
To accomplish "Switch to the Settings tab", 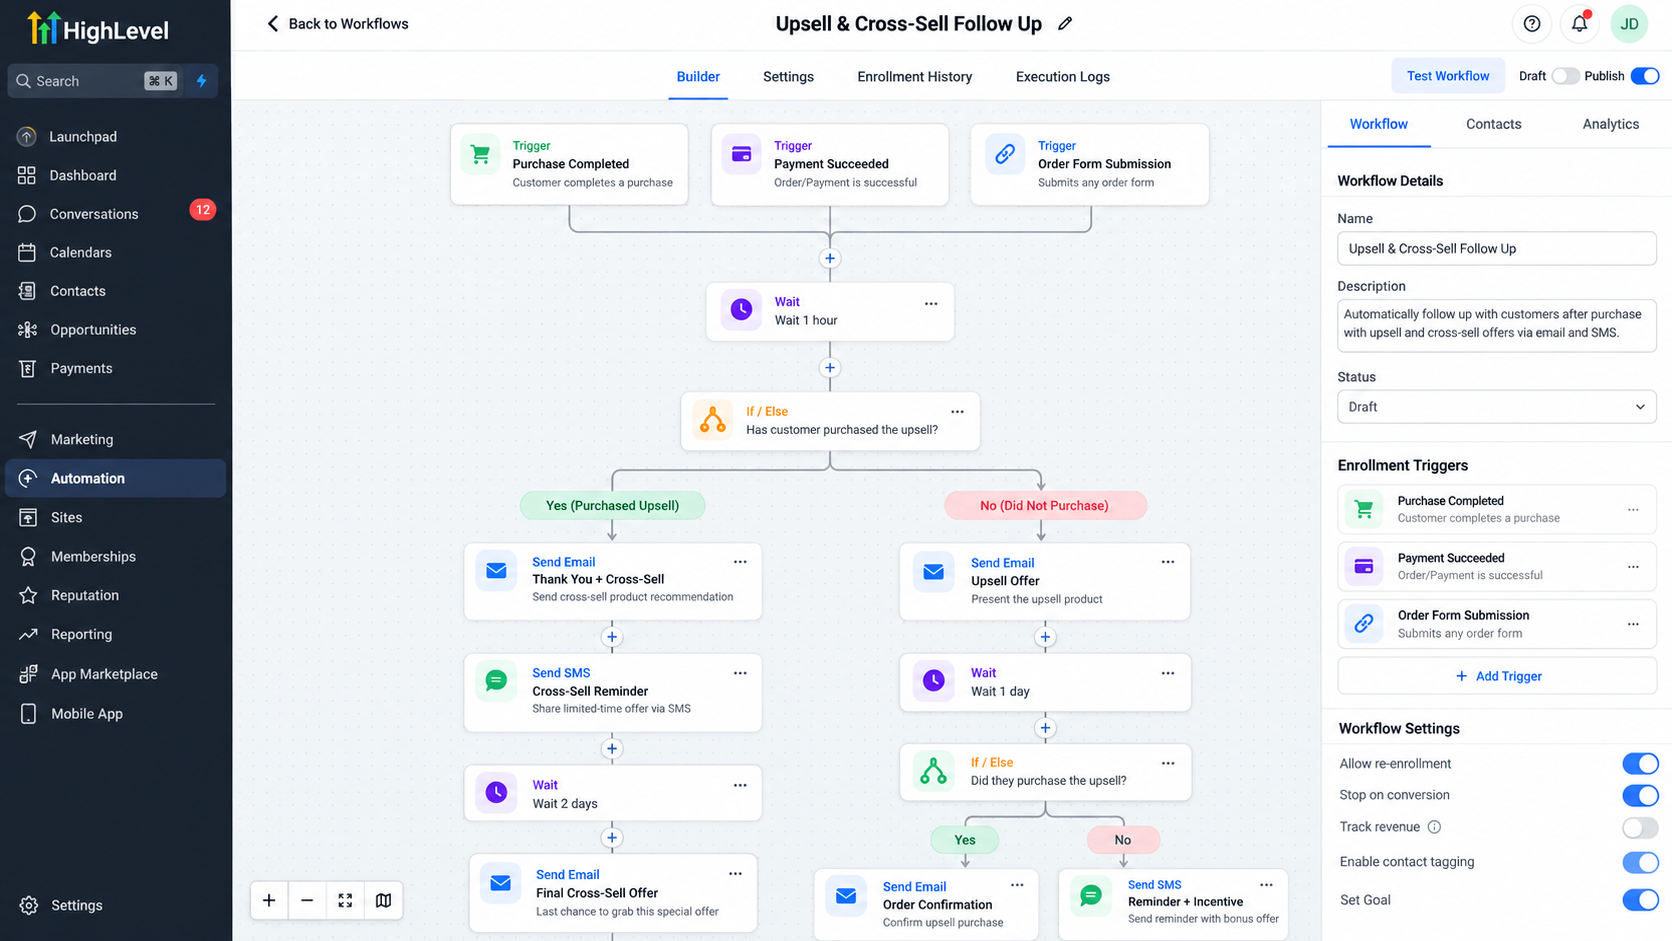I will tap(788, 77).
